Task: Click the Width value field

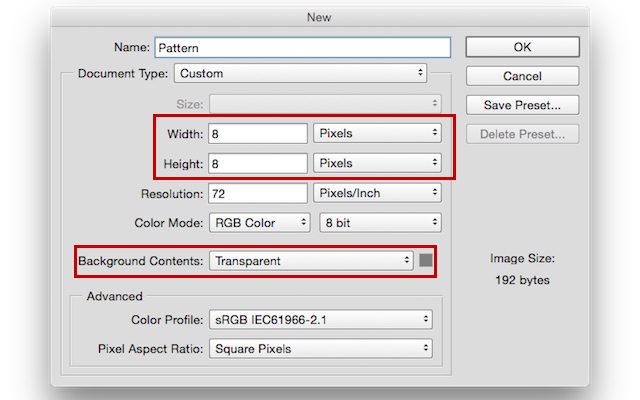Action: [259, 133]
